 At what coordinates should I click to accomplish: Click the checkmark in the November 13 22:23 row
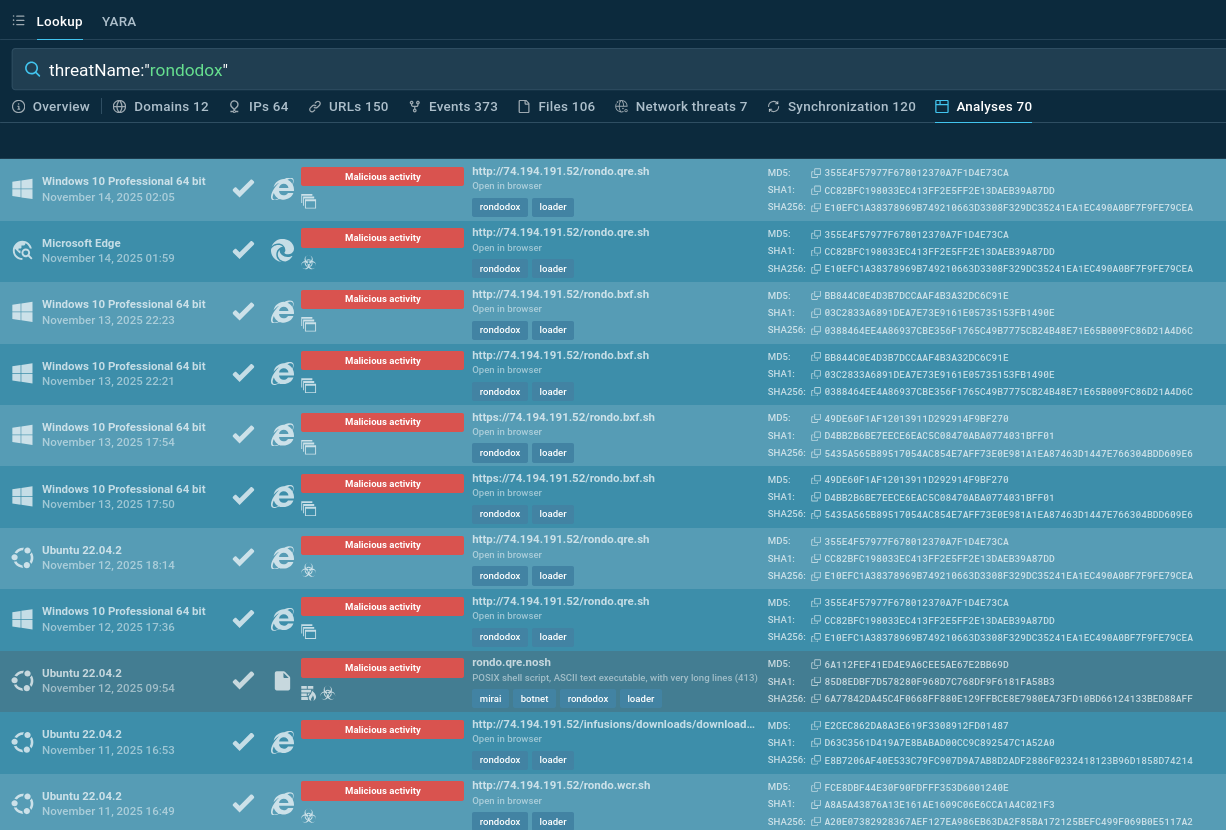243,312
